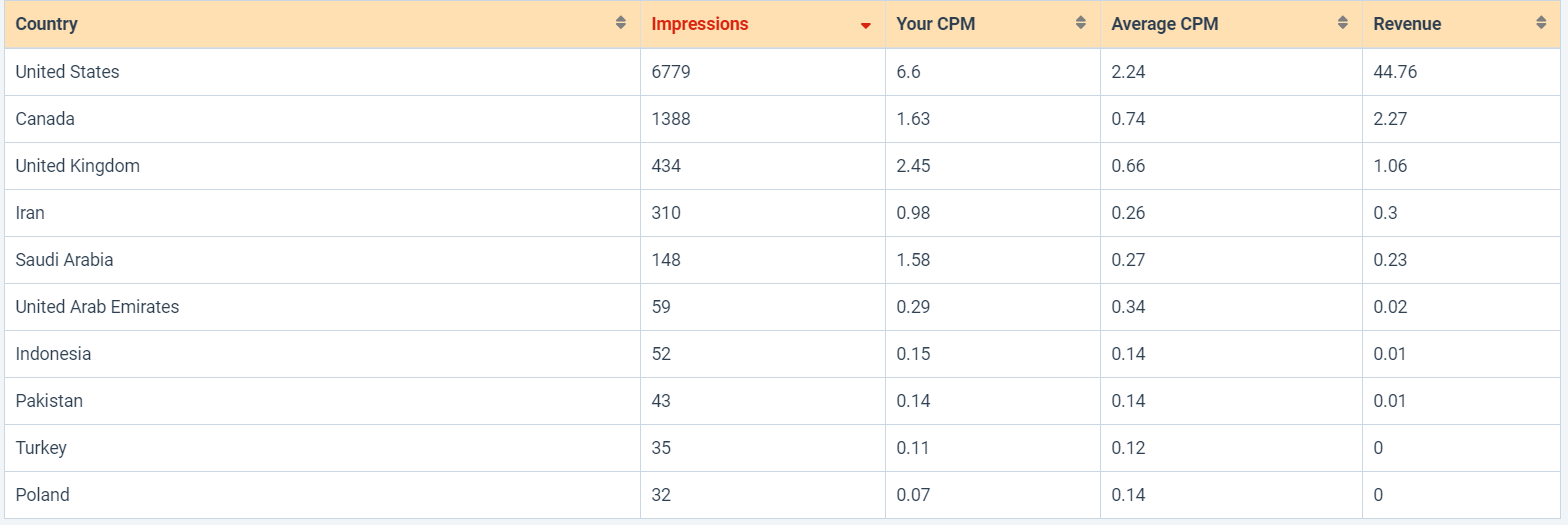Click the Your CPM header text
This screenshot has height=525, width=1568.
pyautogui.click(x=935, y=24)
